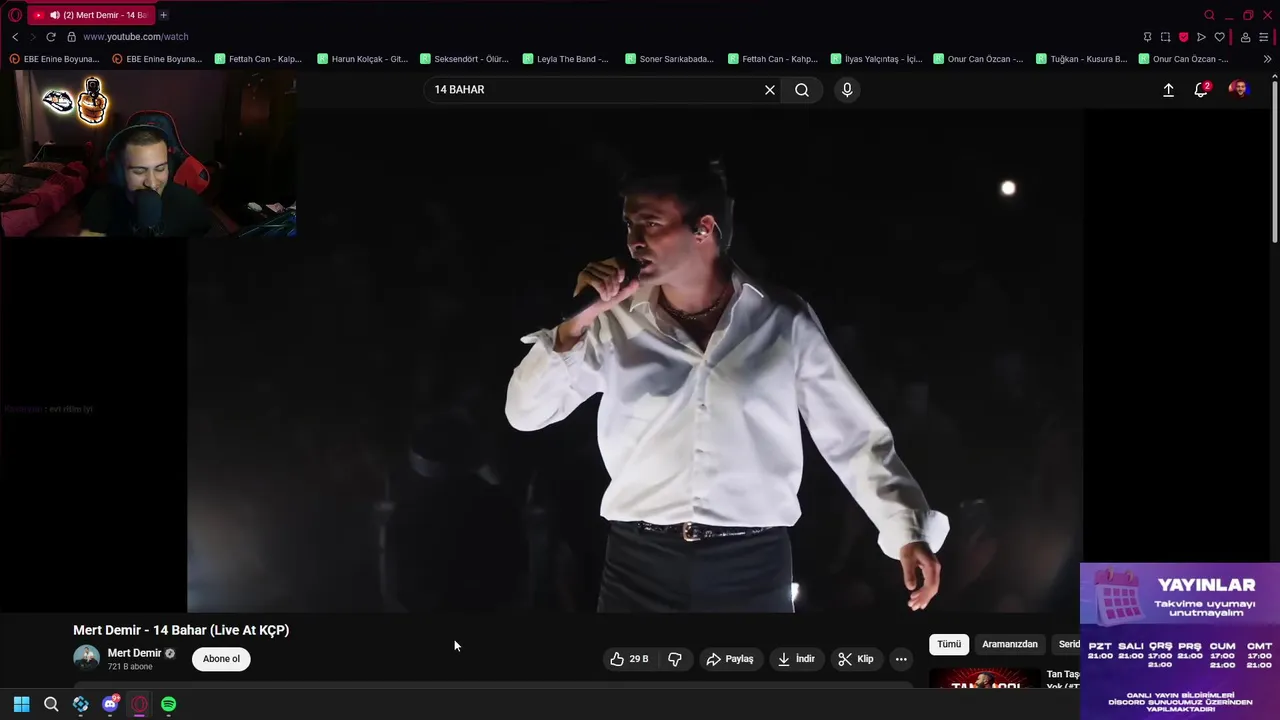Click the upload video icon

pos(1168,90)
